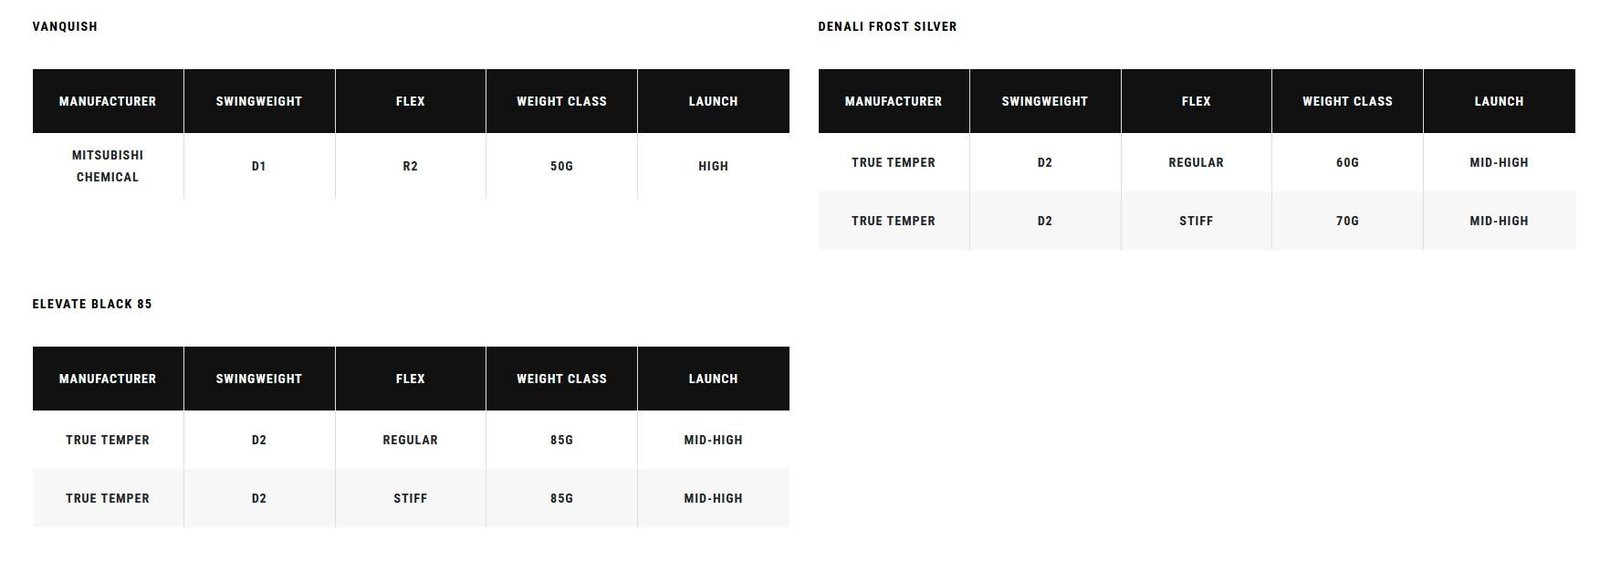This screenshot has height=570, width=1600.
Task: Click the VANQUISH shaft heading
Action: pyautogui.click(x=65, y=27)
